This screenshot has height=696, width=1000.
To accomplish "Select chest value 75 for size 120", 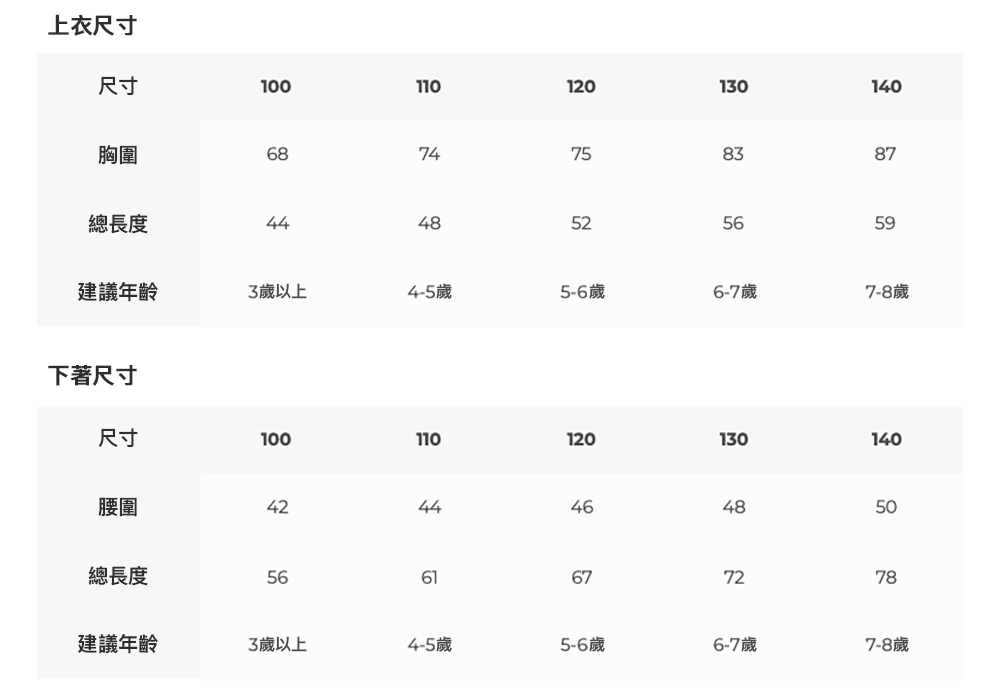I will click(581, 154).
